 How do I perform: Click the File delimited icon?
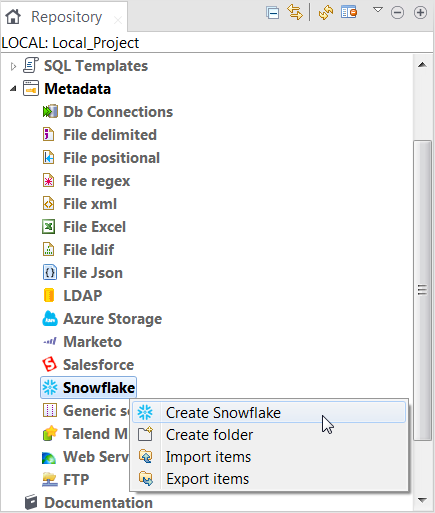click(x=49, y=134)
